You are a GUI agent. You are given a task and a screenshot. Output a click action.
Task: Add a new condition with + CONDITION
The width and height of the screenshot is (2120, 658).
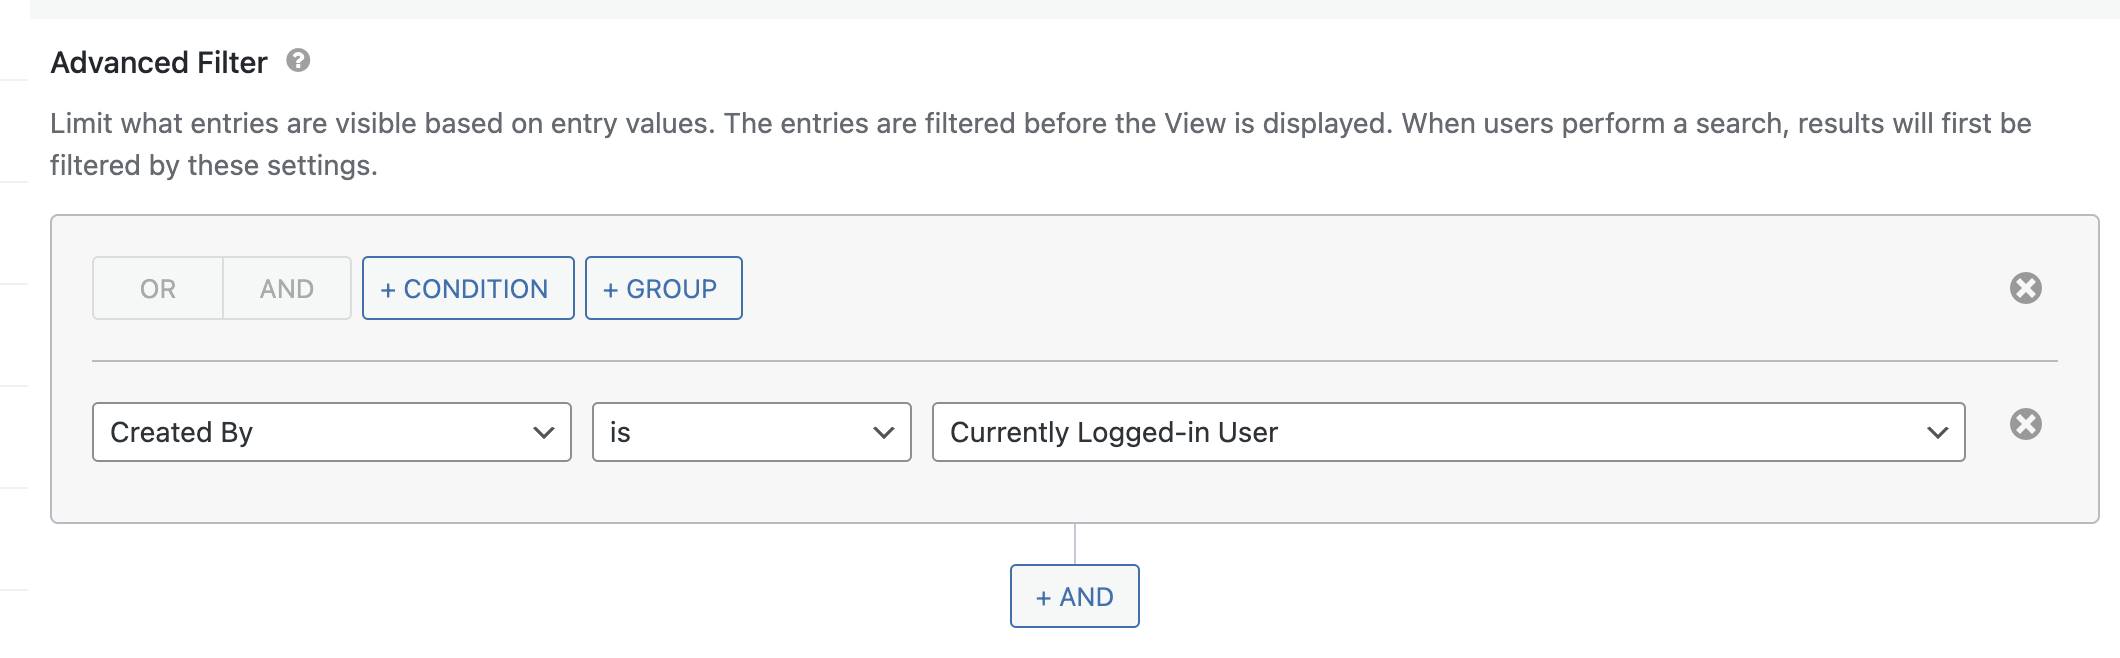[x=468, y=288]
